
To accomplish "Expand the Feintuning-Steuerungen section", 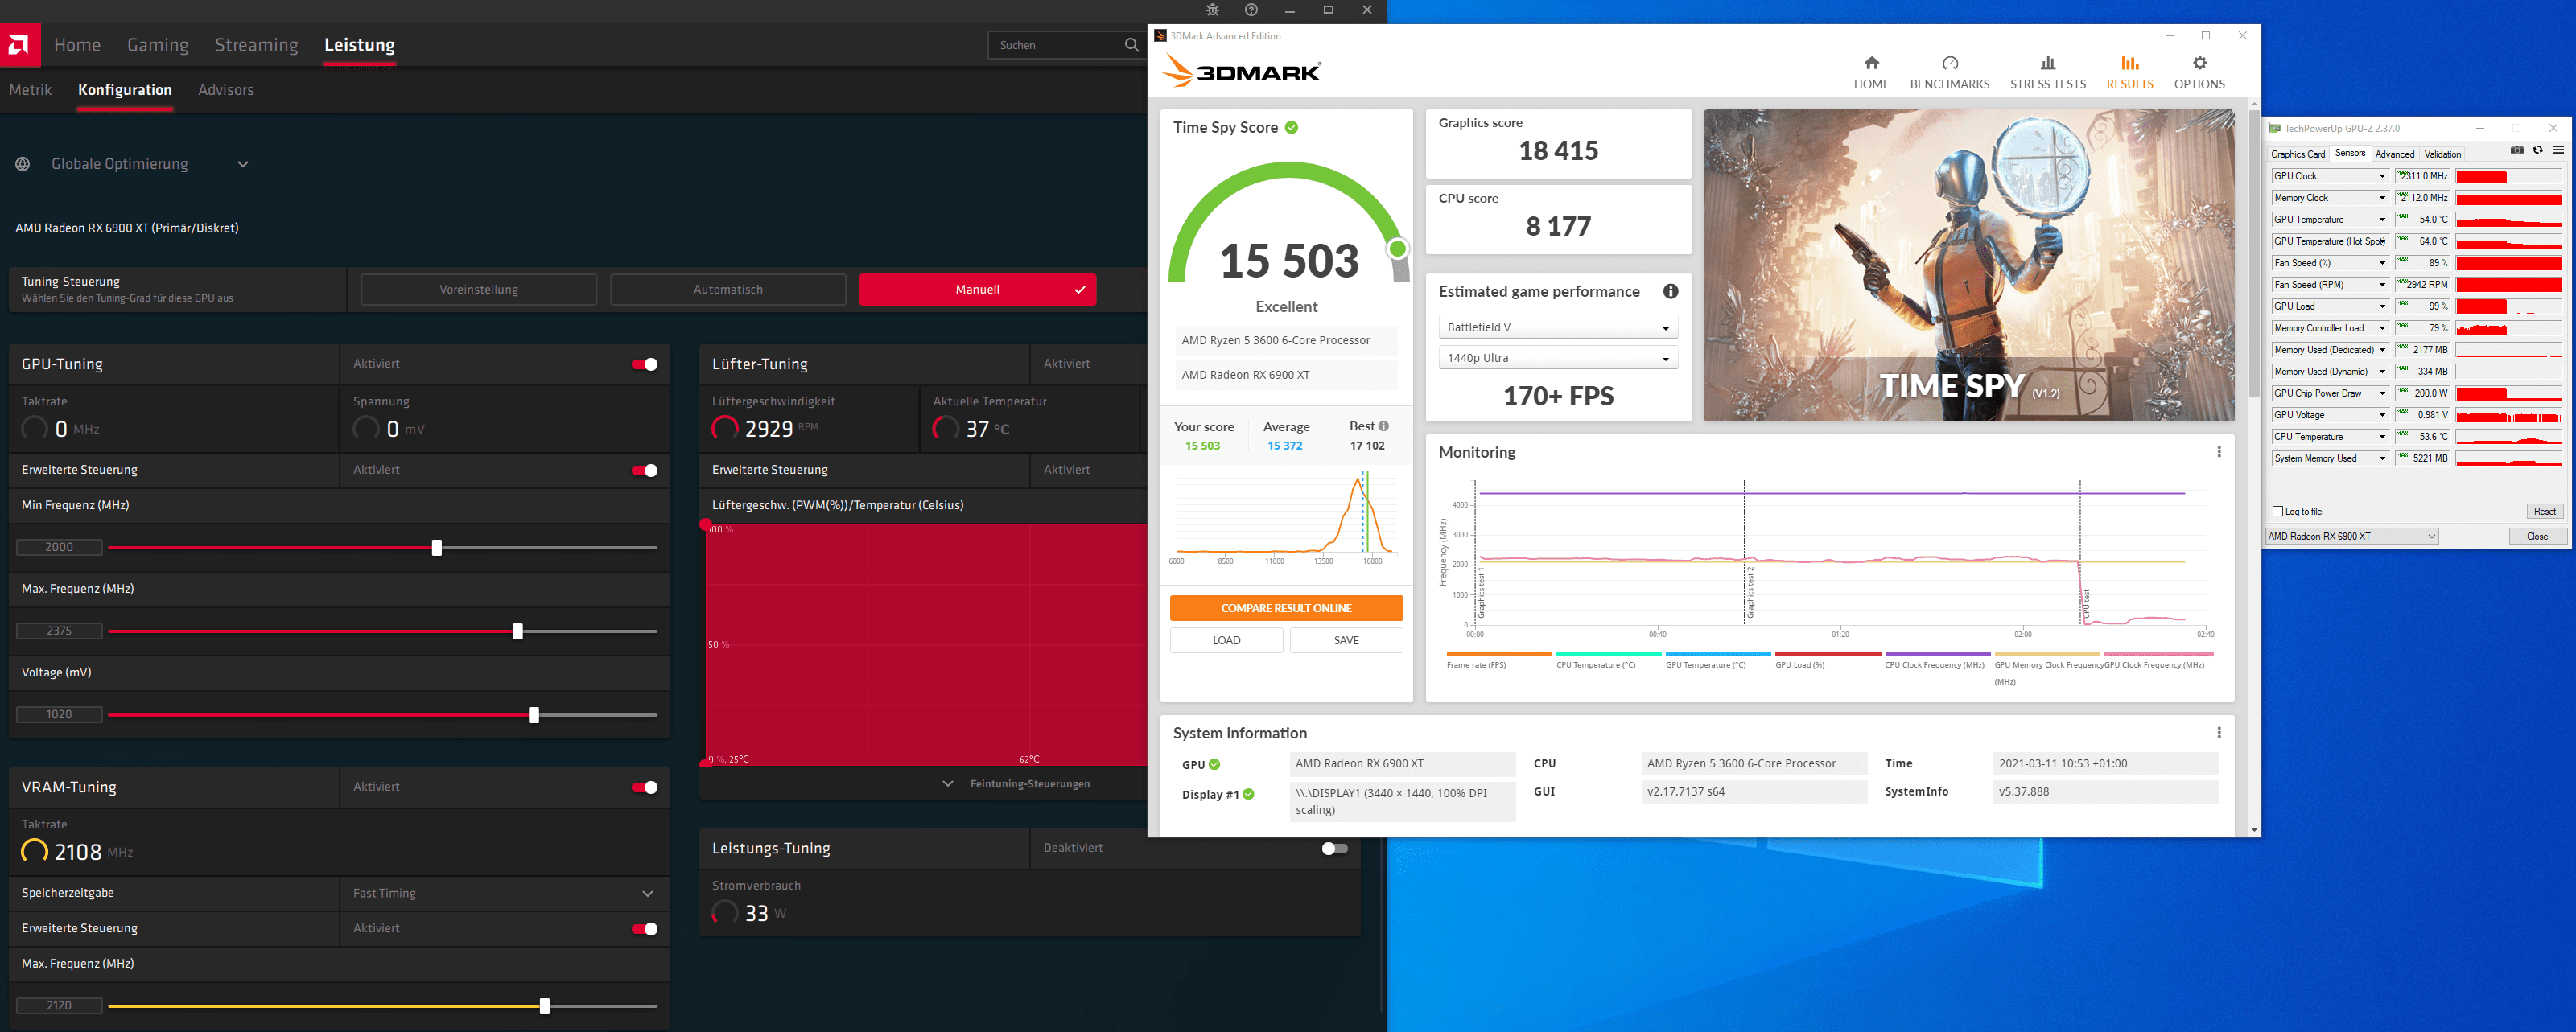I will coord(1017,784).
